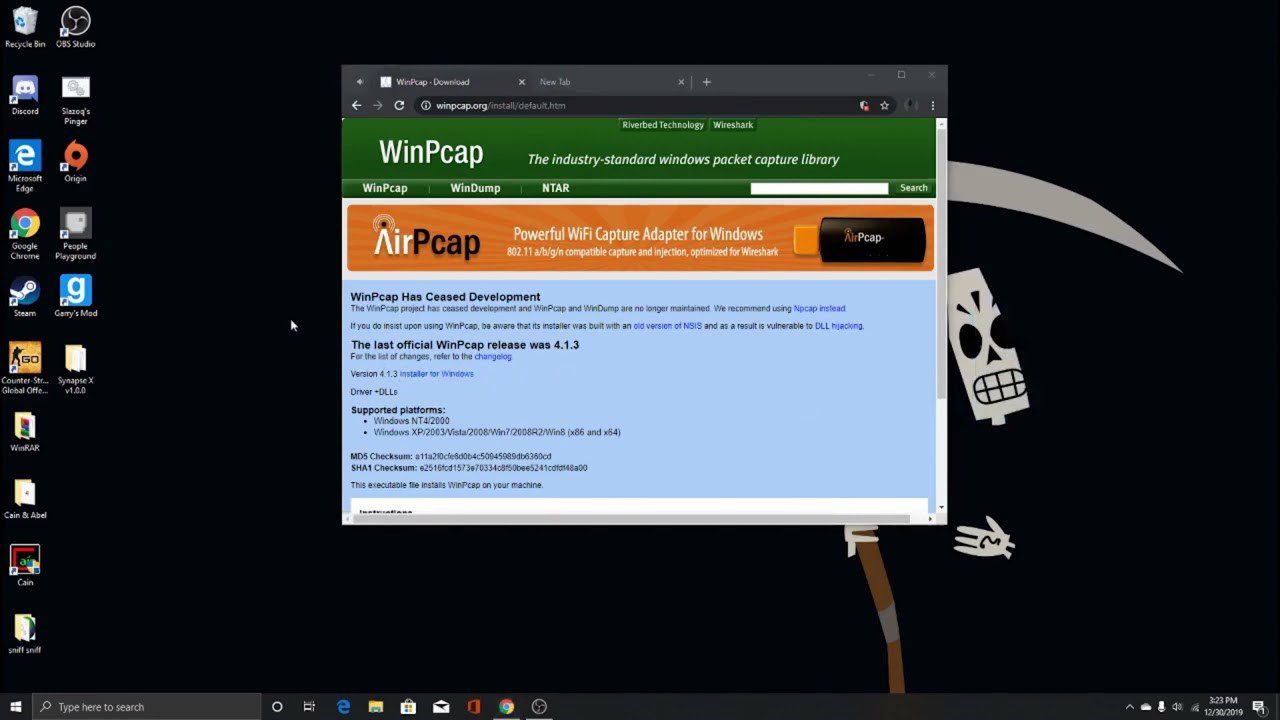1280x720 pixels.
Task: Open the Origin desktop shortcut
Action: point(75,155)
